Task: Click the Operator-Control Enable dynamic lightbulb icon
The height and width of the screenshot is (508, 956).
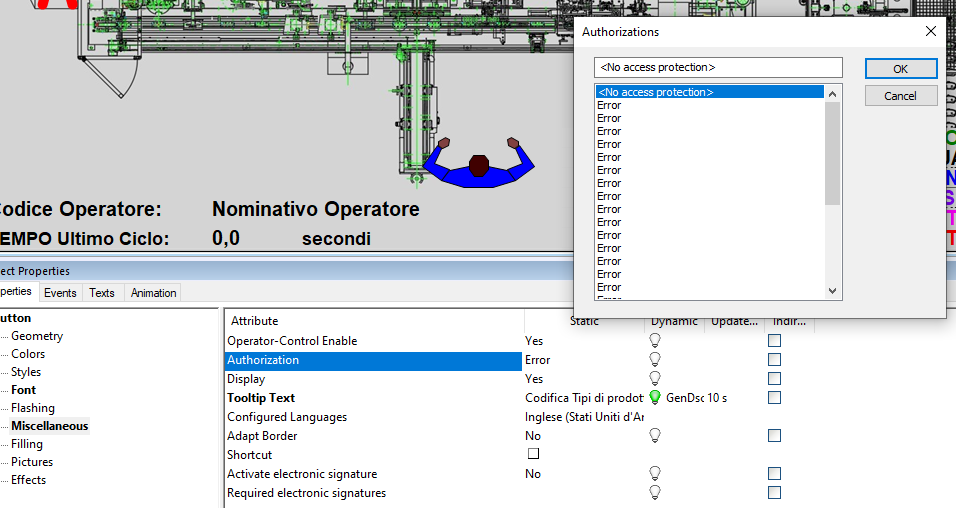Action: click(x=655, y=341)
